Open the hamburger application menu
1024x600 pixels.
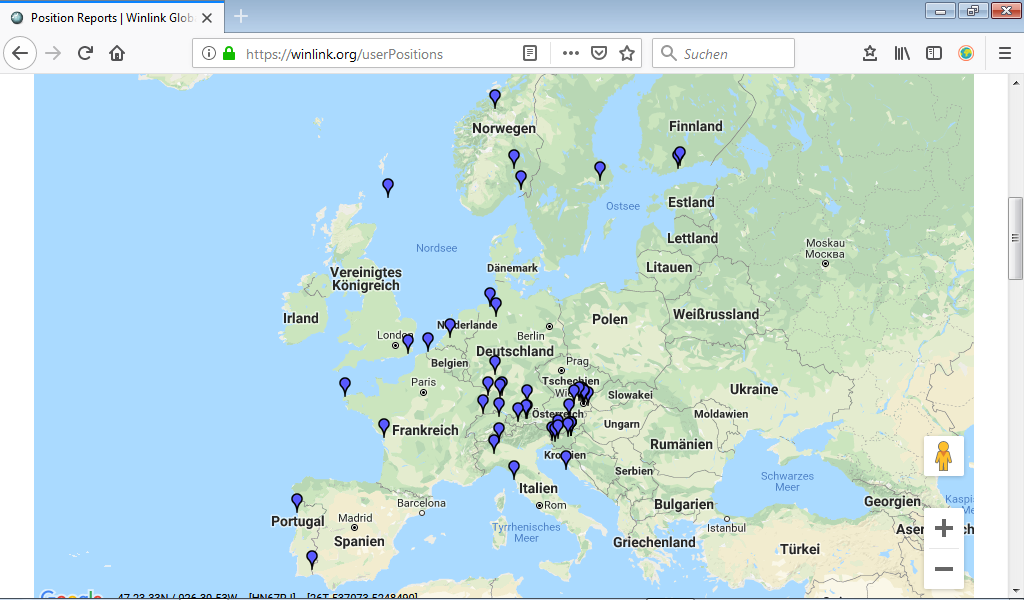click(1005, 54)
